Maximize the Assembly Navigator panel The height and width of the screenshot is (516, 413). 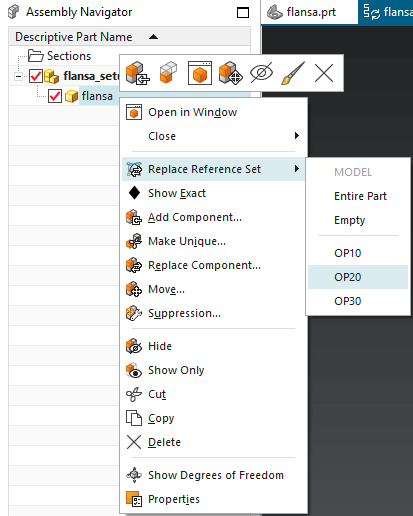tap(243, 13)
